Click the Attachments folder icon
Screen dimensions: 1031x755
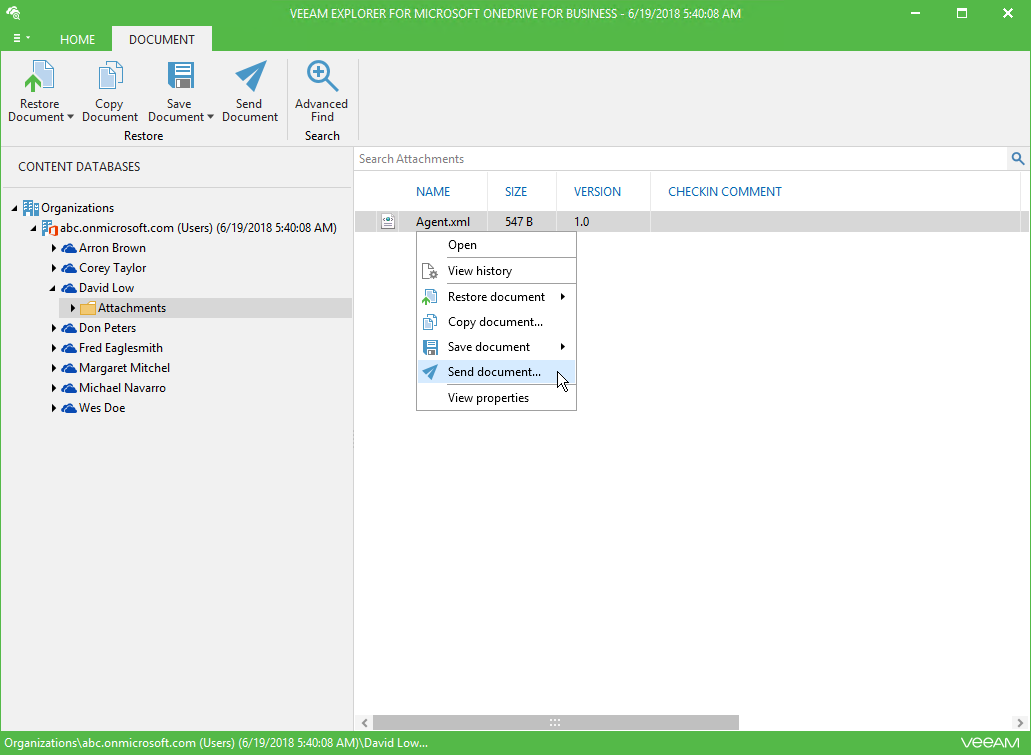87,308
